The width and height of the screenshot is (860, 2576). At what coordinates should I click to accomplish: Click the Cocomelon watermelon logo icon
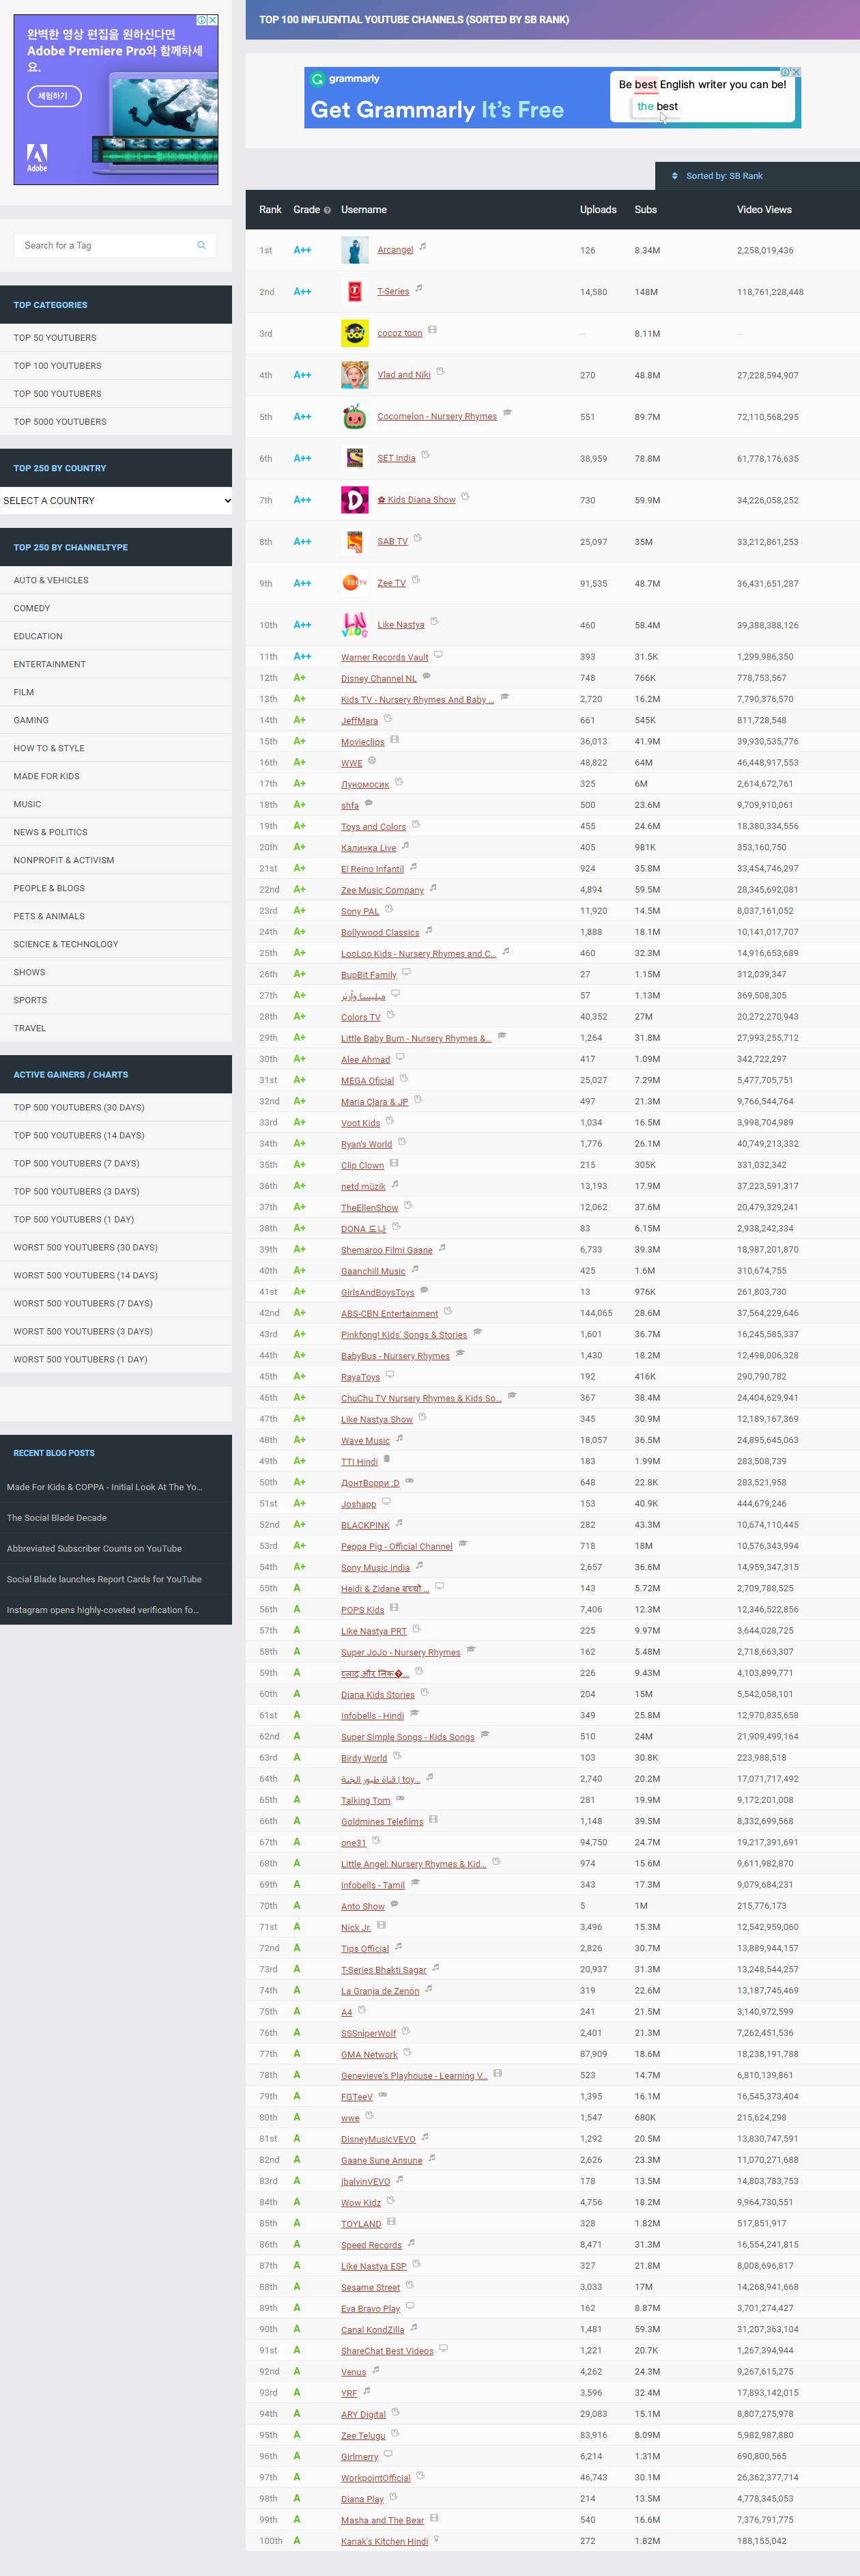(x=354, y=417)
